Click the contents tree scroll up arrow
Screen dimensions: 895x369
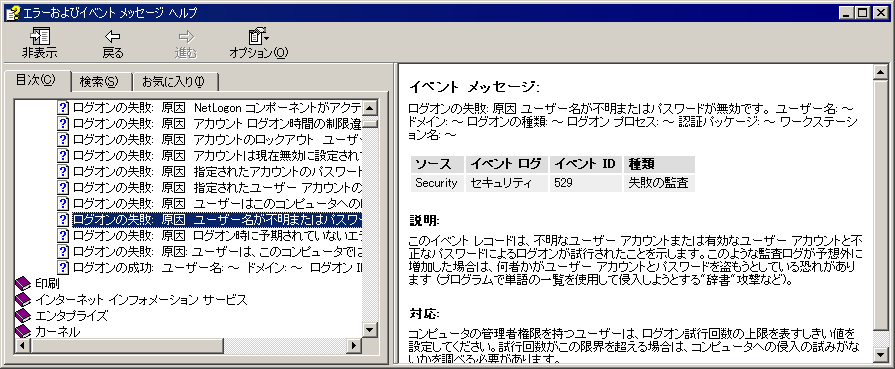pyautogui.click(x=370, y=107)
